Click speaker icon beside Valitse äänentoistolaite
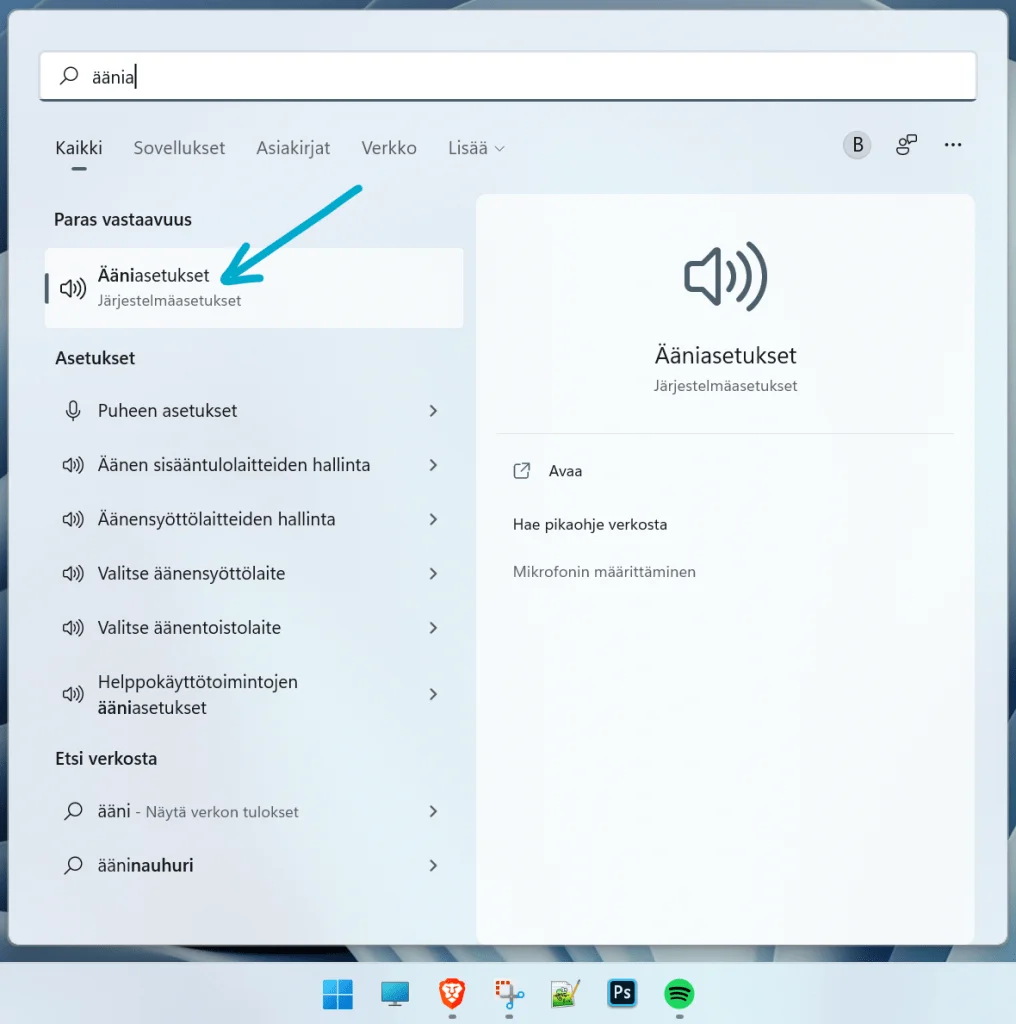1016x1024 pixels. (x=73, y=628)
